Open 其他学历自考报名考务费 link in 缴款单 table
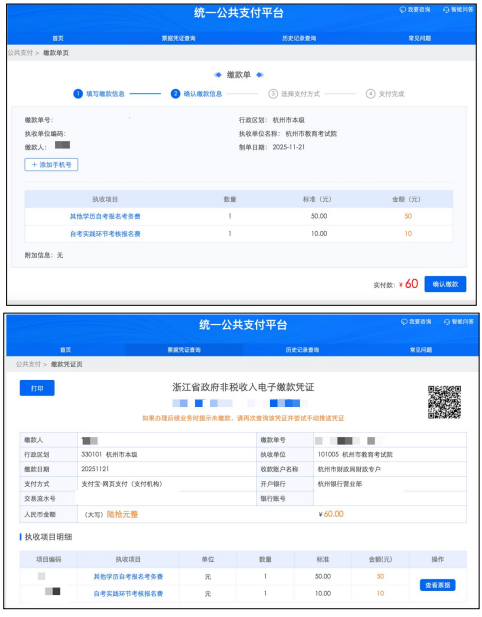This screenshot has width=482, height=617. [x=105, y=216]
